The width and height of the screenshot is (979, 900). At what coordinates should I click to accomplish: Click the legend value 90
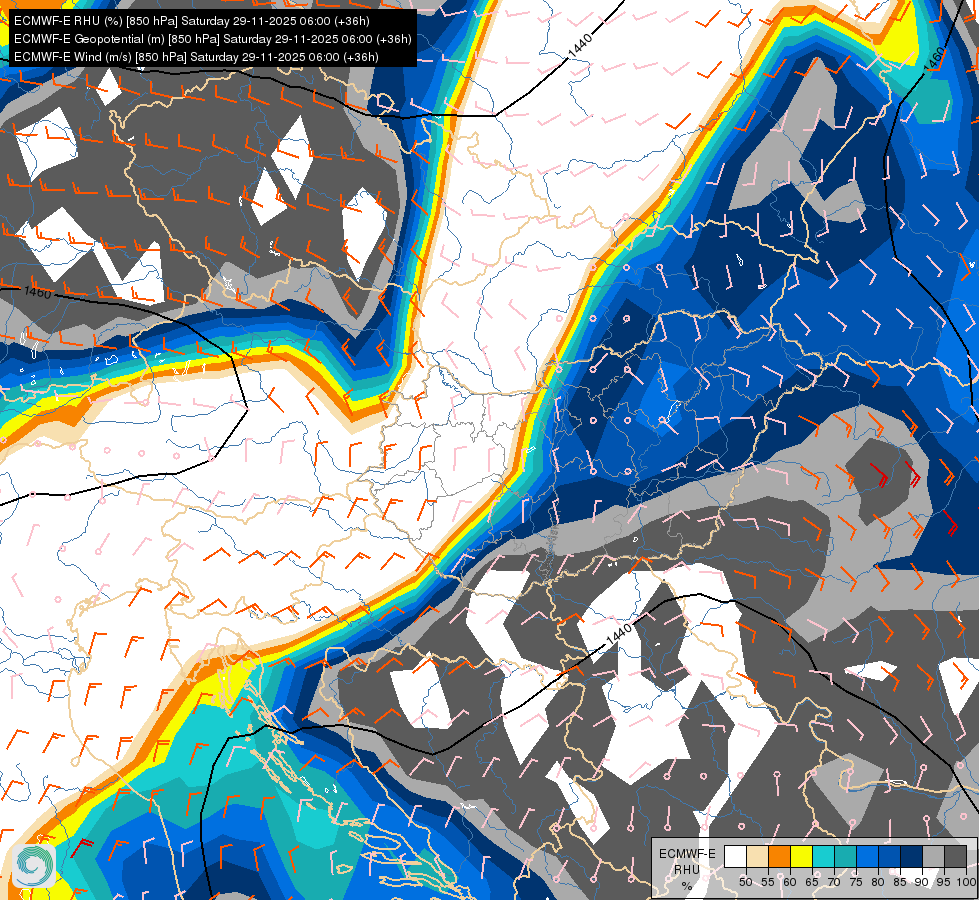coord(922,882)
